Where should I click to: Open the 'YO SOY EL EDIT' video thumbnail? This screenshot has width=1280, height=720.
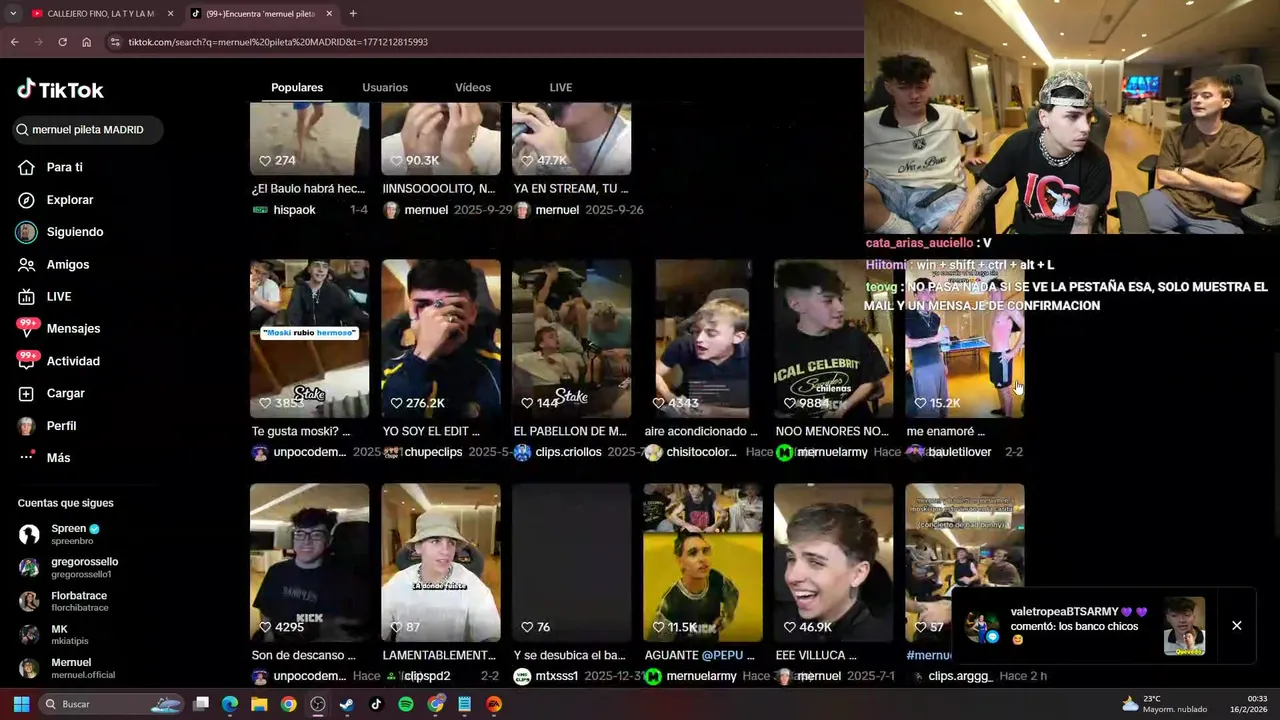440,338
